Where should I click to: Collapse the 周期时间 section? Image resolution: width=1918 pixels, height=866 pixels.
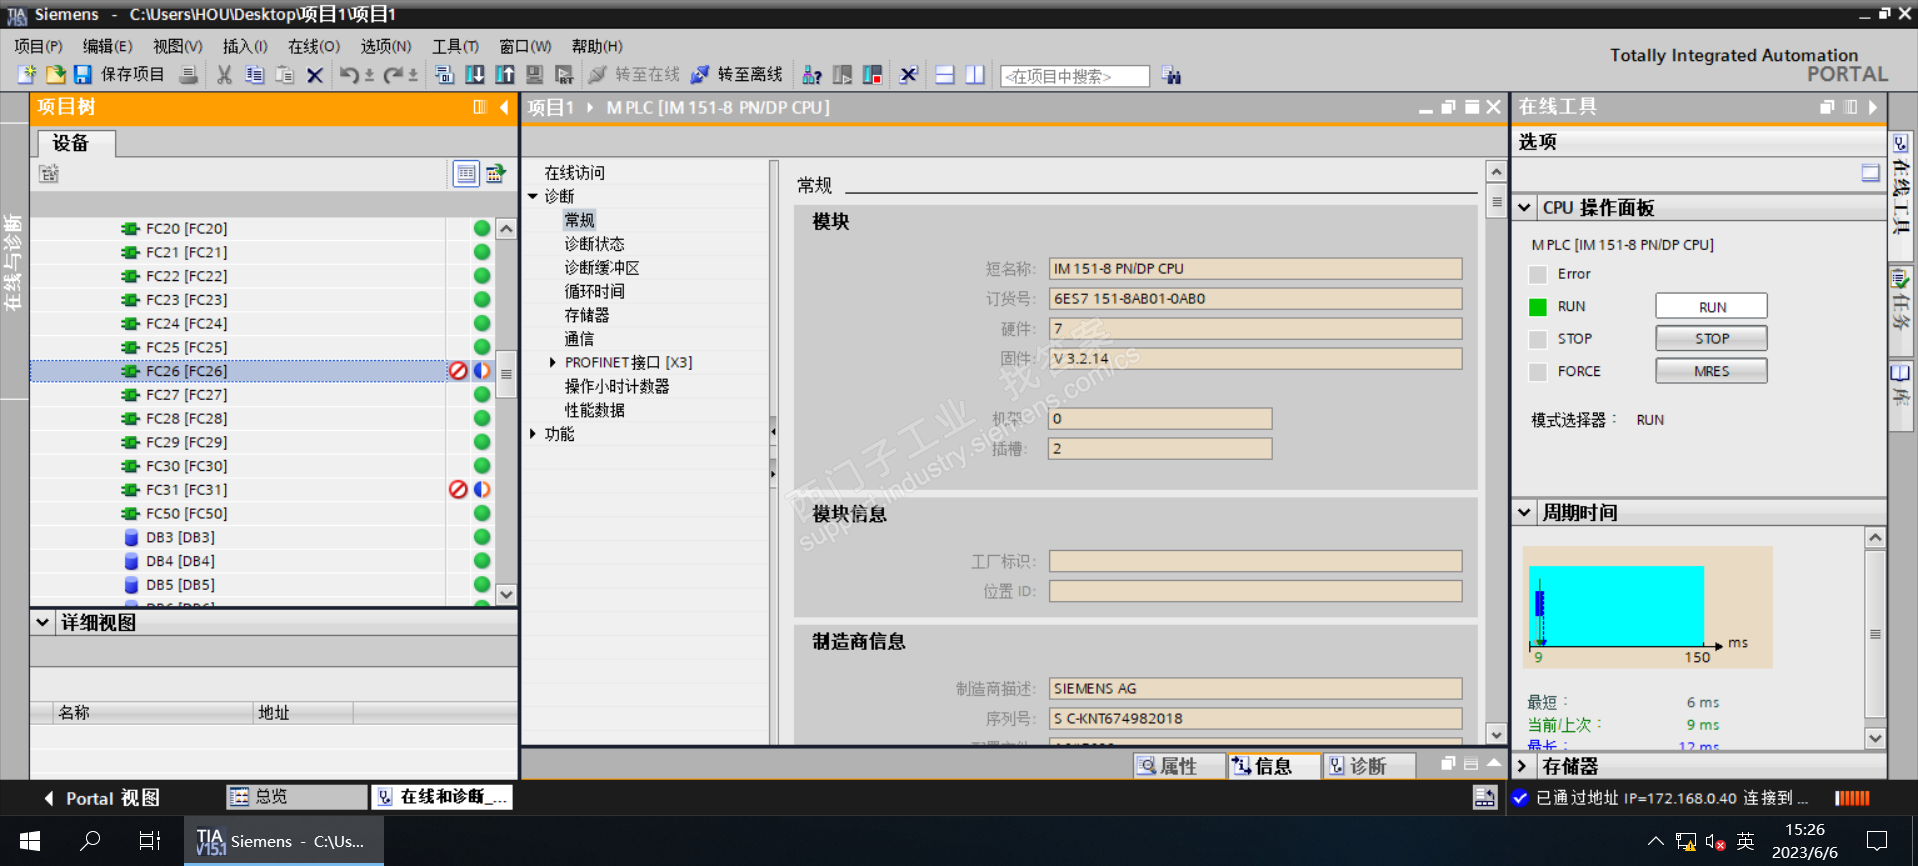pyautogui.click(x=1525, y=513)
